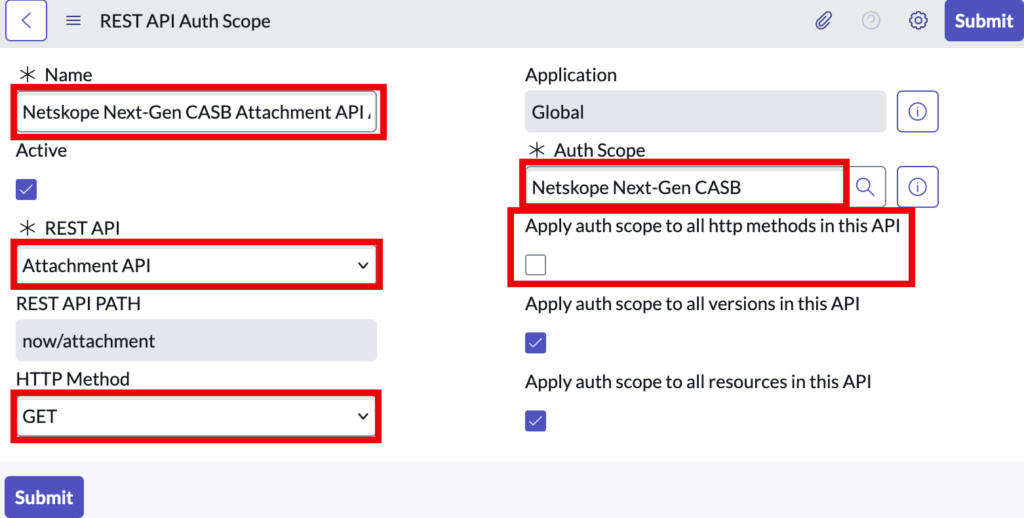Toggle the Active checkbox
The width and height of the screenshot is (1024, 518).
click(x=26, y=189)
